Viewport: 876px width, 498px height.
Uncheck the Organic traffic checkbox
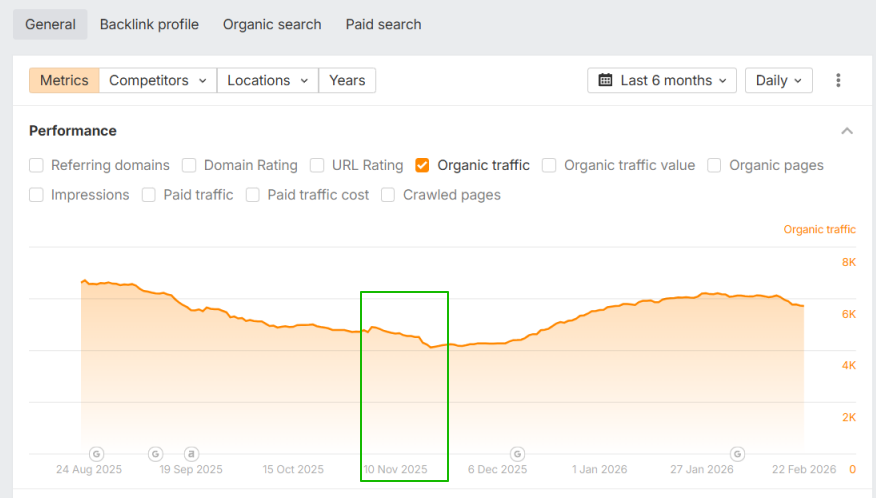423,165
